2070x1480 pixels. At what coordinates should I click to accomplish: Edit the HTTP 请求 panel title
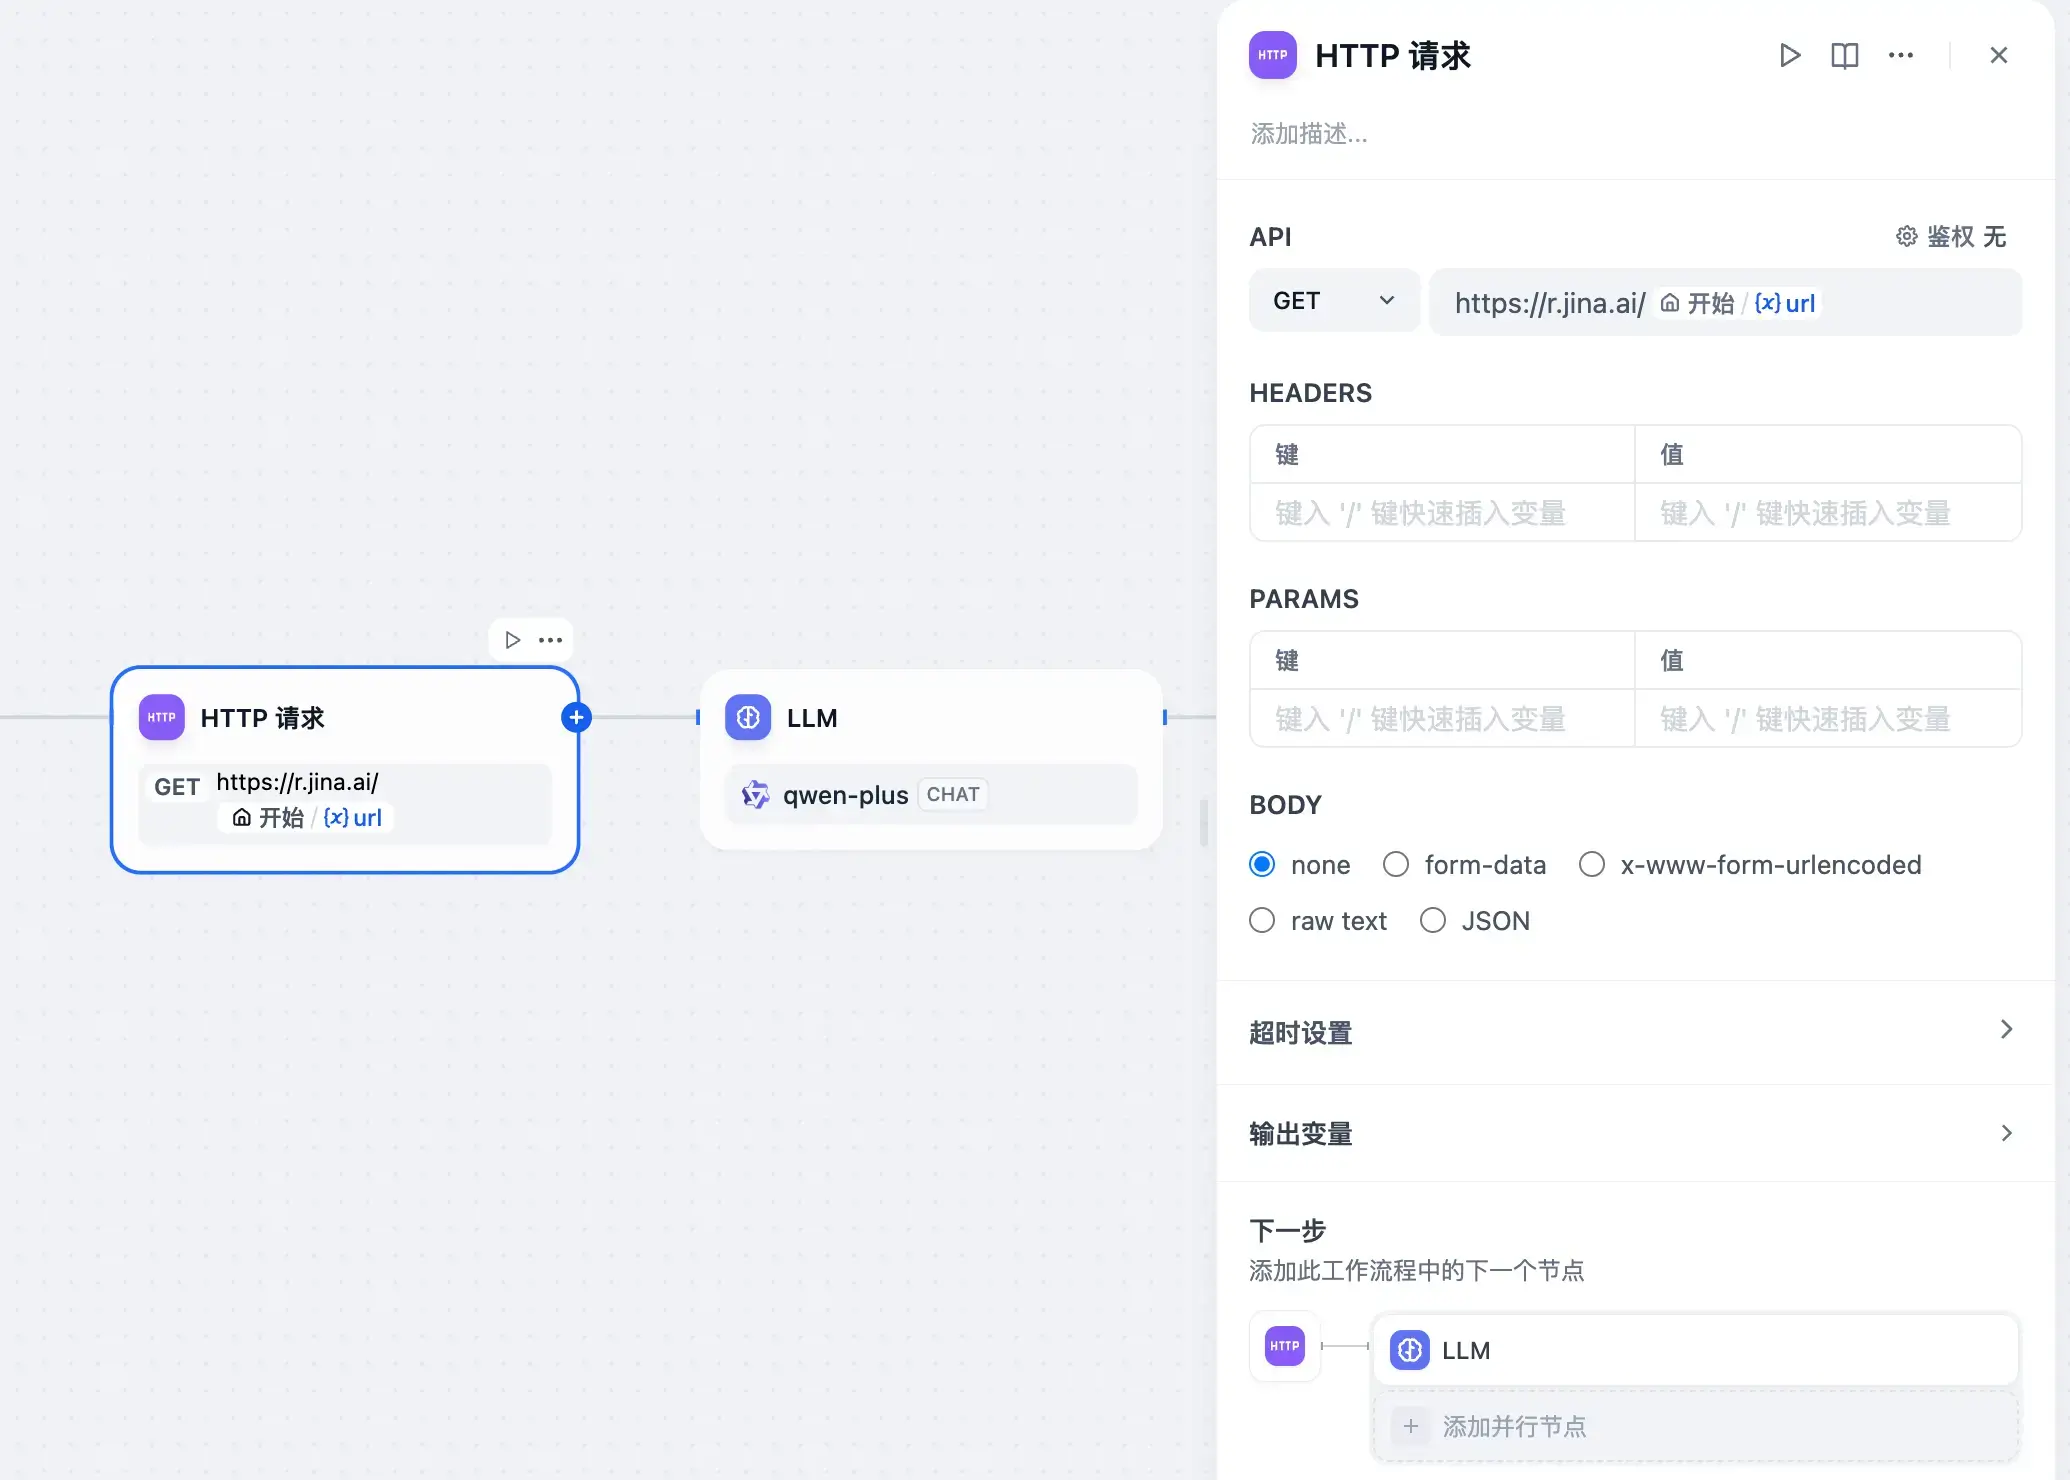1393,56
